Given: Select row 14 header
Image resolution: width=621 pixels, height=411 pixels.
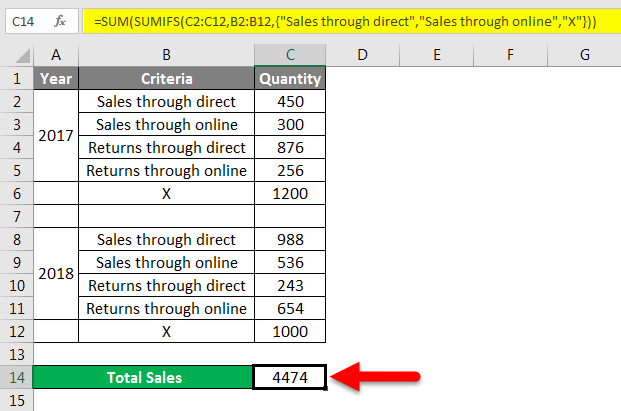Looking at the screenshot, I should 16,377.
